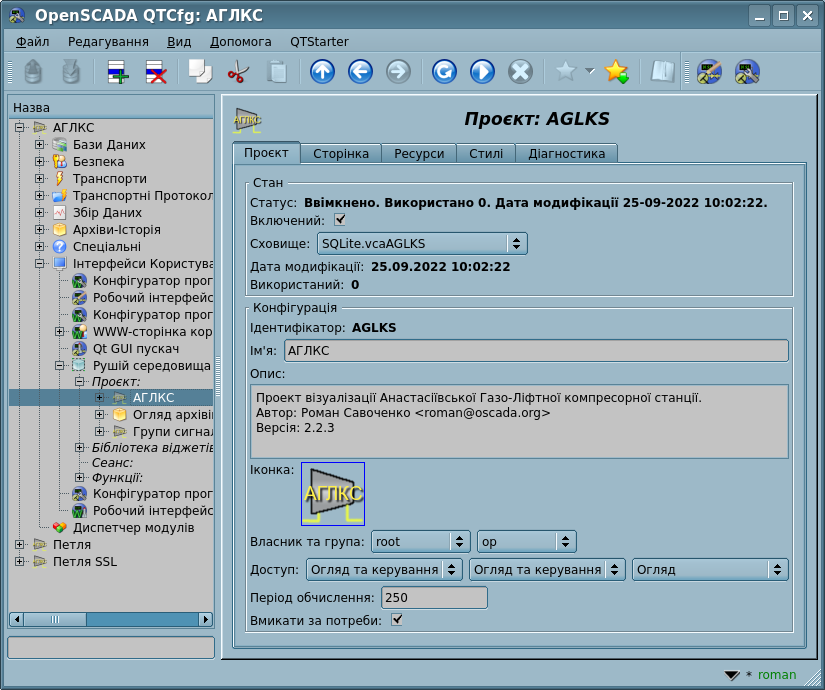Click the AGLKS project icon image

click(333, 494)
